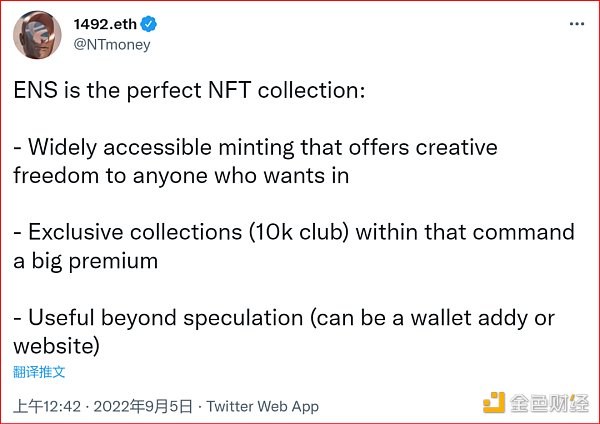
Task: Click the 翻译推文 translate tweet link
Action: pyautogui.click(x=39, y=372)
